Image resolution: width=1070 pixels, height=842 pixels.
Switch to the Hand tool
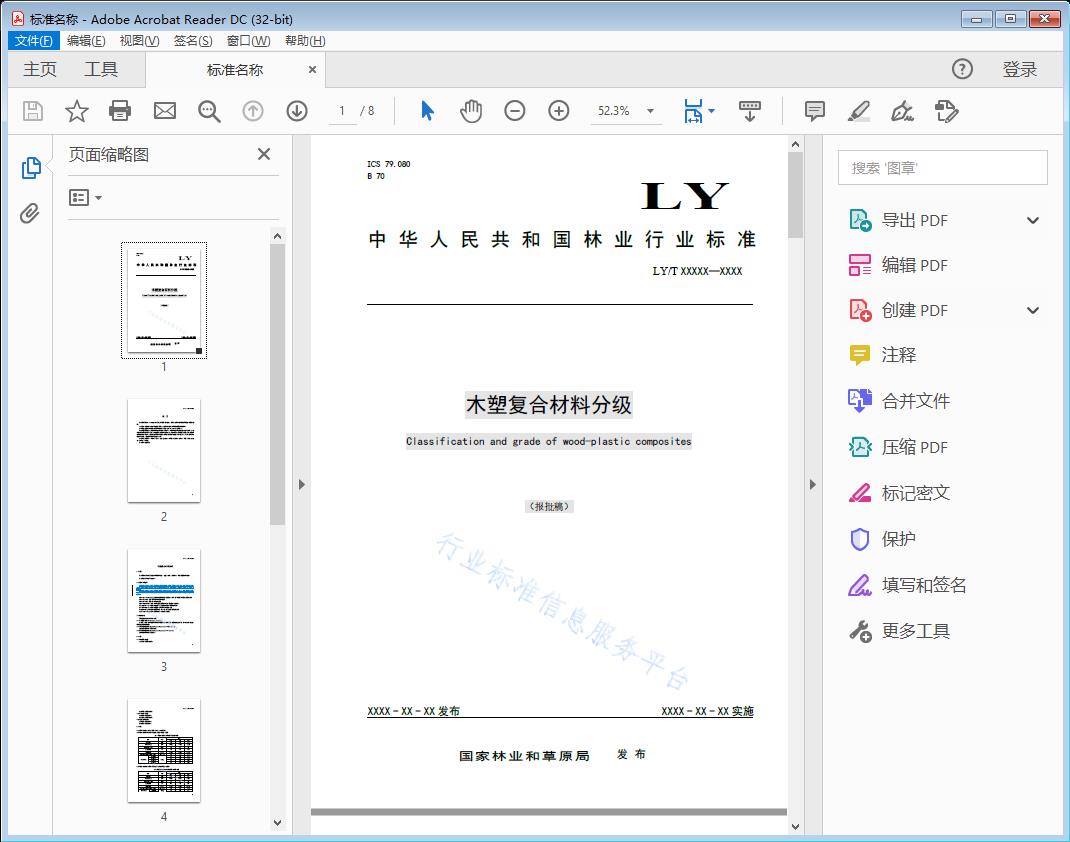click(x=471, y=111)
